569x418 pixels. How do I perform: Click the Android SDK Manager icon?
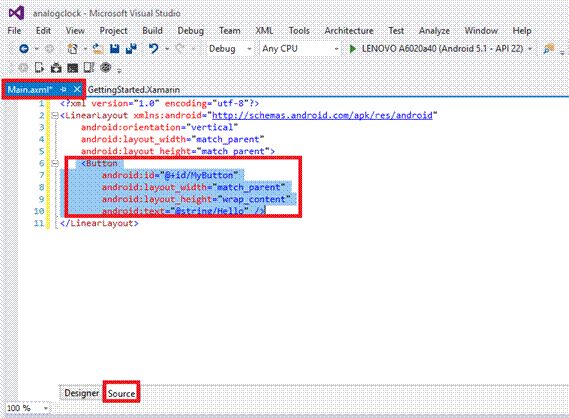click(x=56, y=67)
